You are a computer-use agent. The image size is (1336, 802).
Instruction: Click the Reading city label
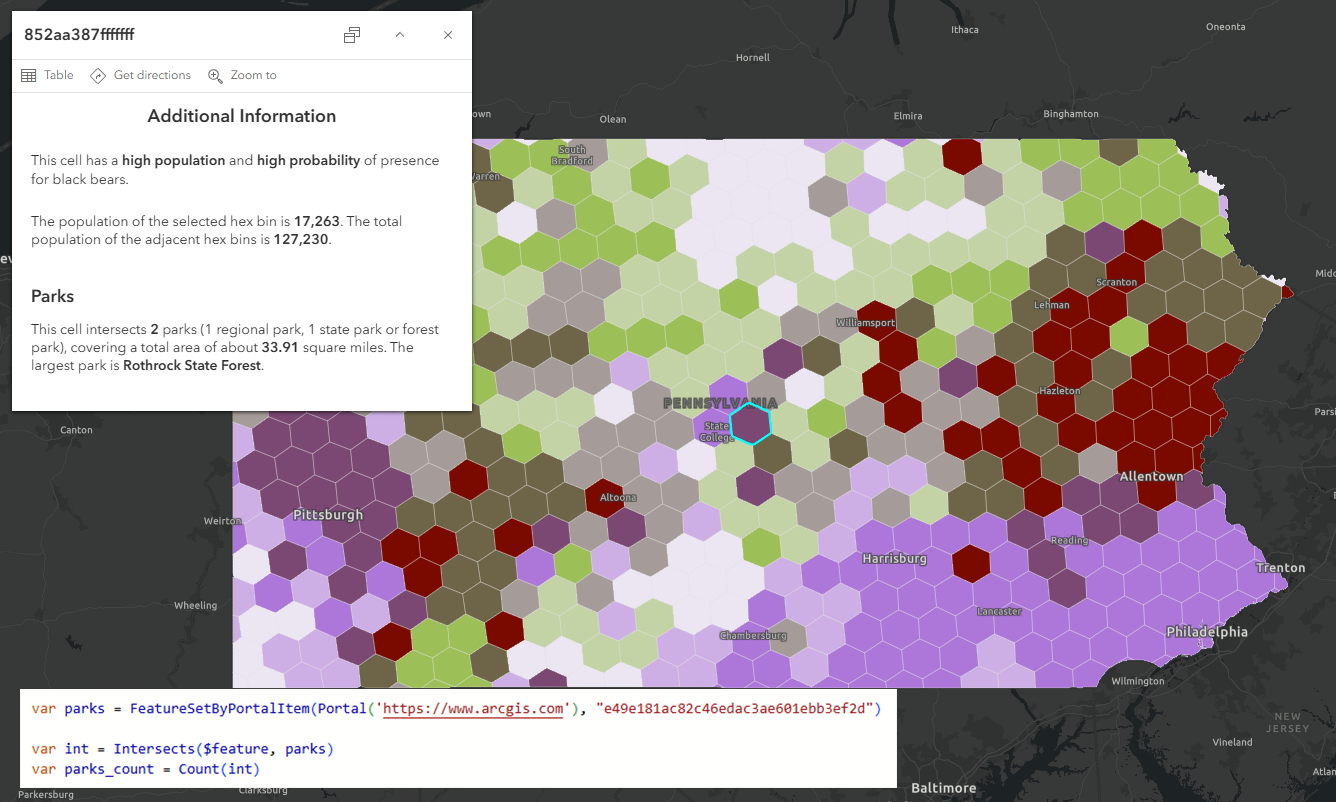[x=1069, y=541]
